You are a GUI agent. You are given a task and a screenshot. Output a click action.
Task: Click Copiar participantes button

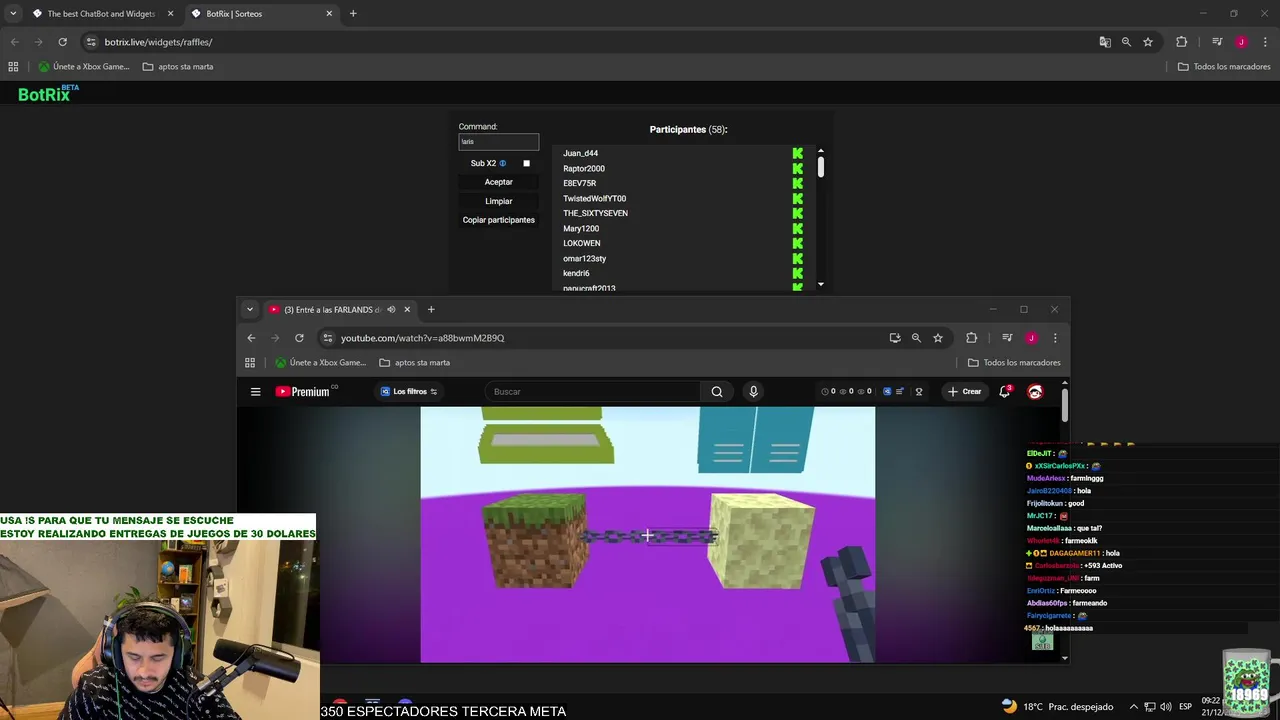pos(499,220)
